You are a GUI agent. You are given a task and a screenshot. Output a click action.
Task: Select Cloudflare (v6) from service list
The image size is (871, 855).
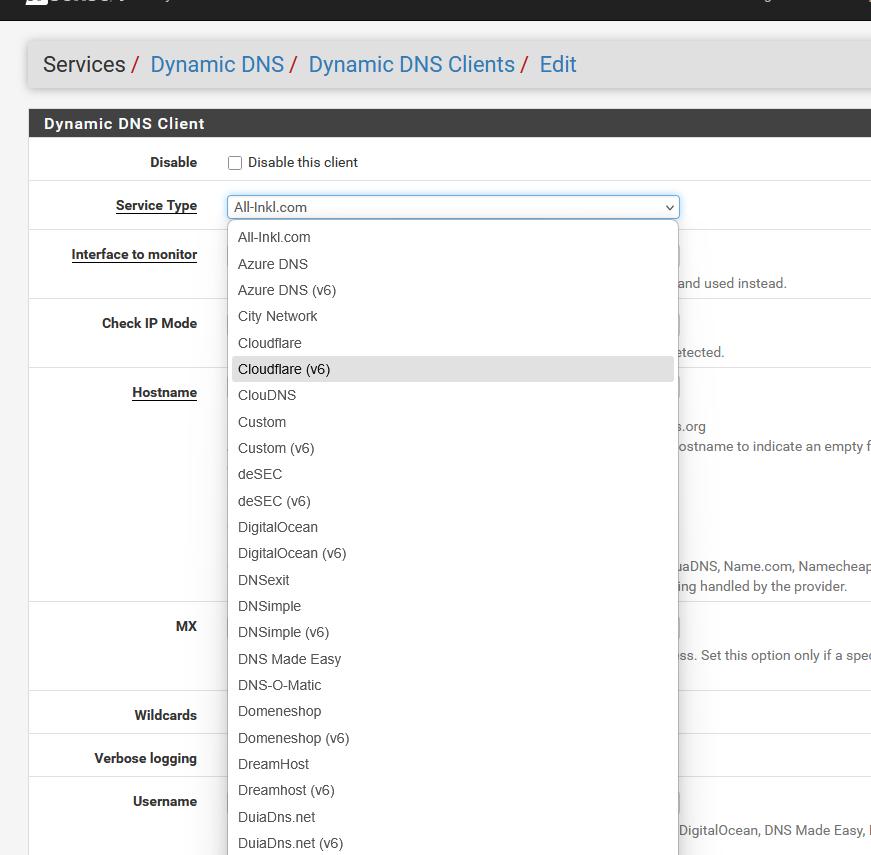pos(284,369)
